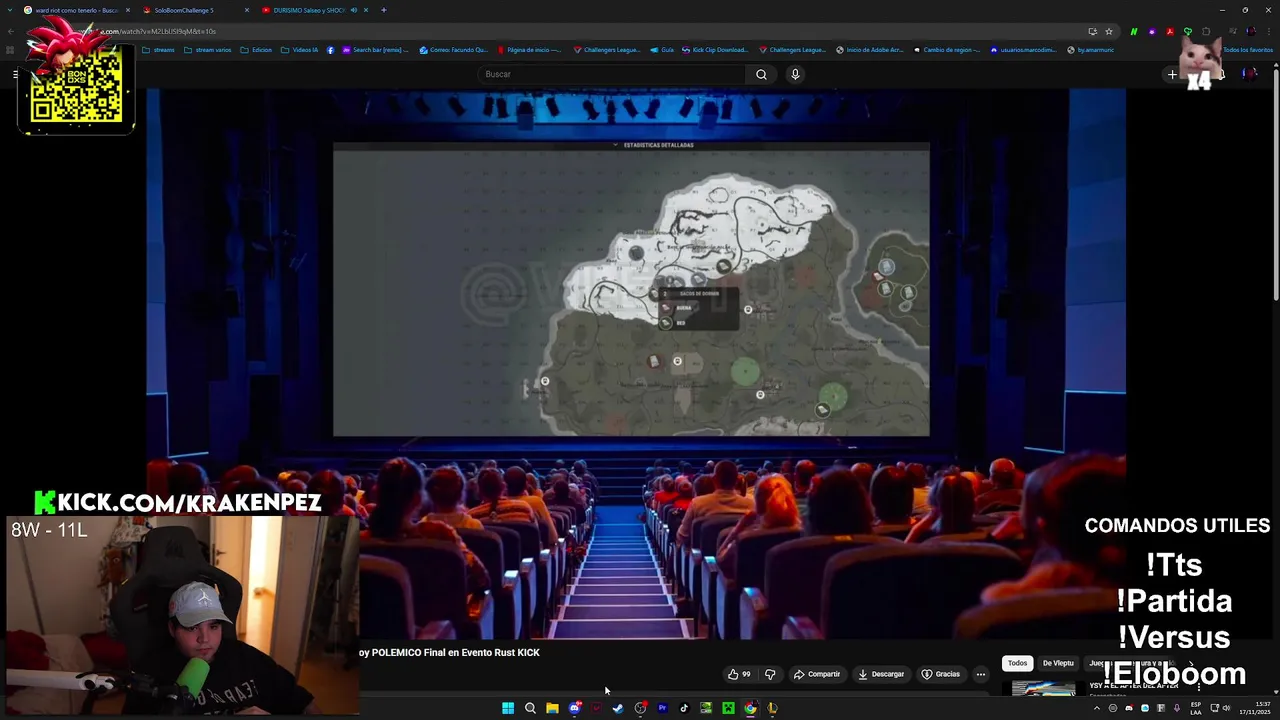The width and height of the screenshot is (1280, 720).
Task: Open a new browser tab
Action: click(x=383, y=10)
